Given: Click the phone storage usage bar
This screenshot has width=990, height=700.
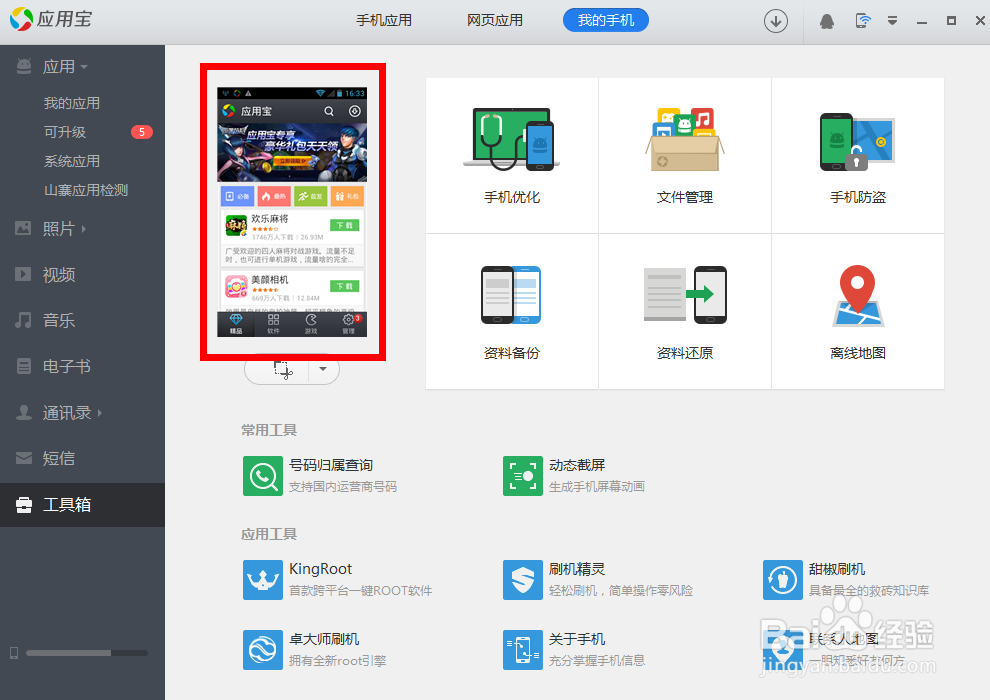Looking at the screenshot, I should (86, 653).
